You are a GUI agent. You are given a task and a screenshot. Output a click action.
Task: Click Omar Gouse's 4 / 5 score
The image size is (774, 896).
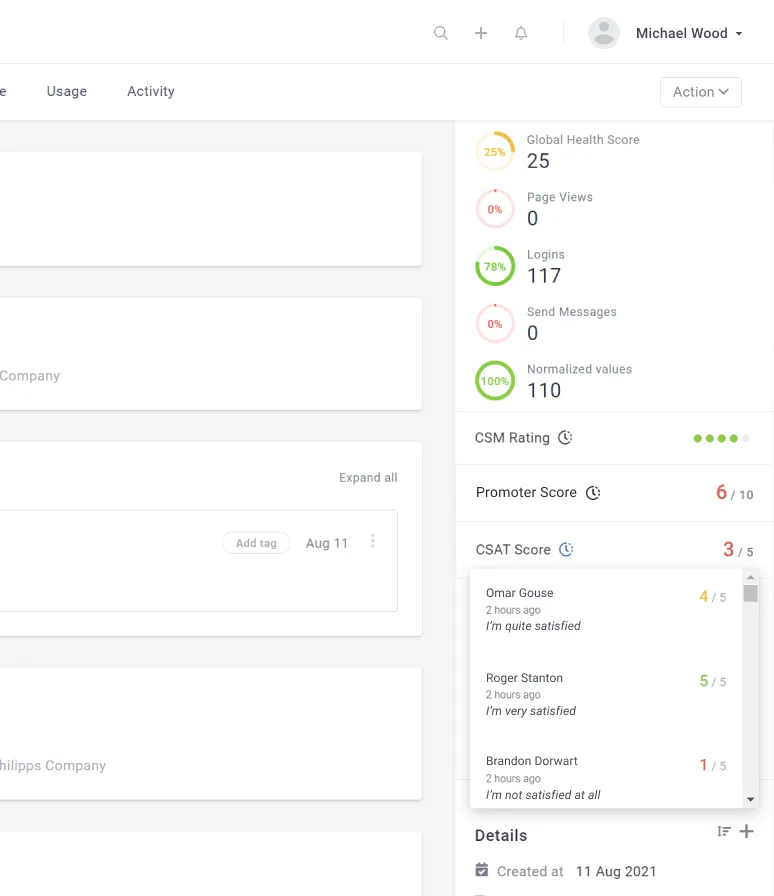(713, 597)
